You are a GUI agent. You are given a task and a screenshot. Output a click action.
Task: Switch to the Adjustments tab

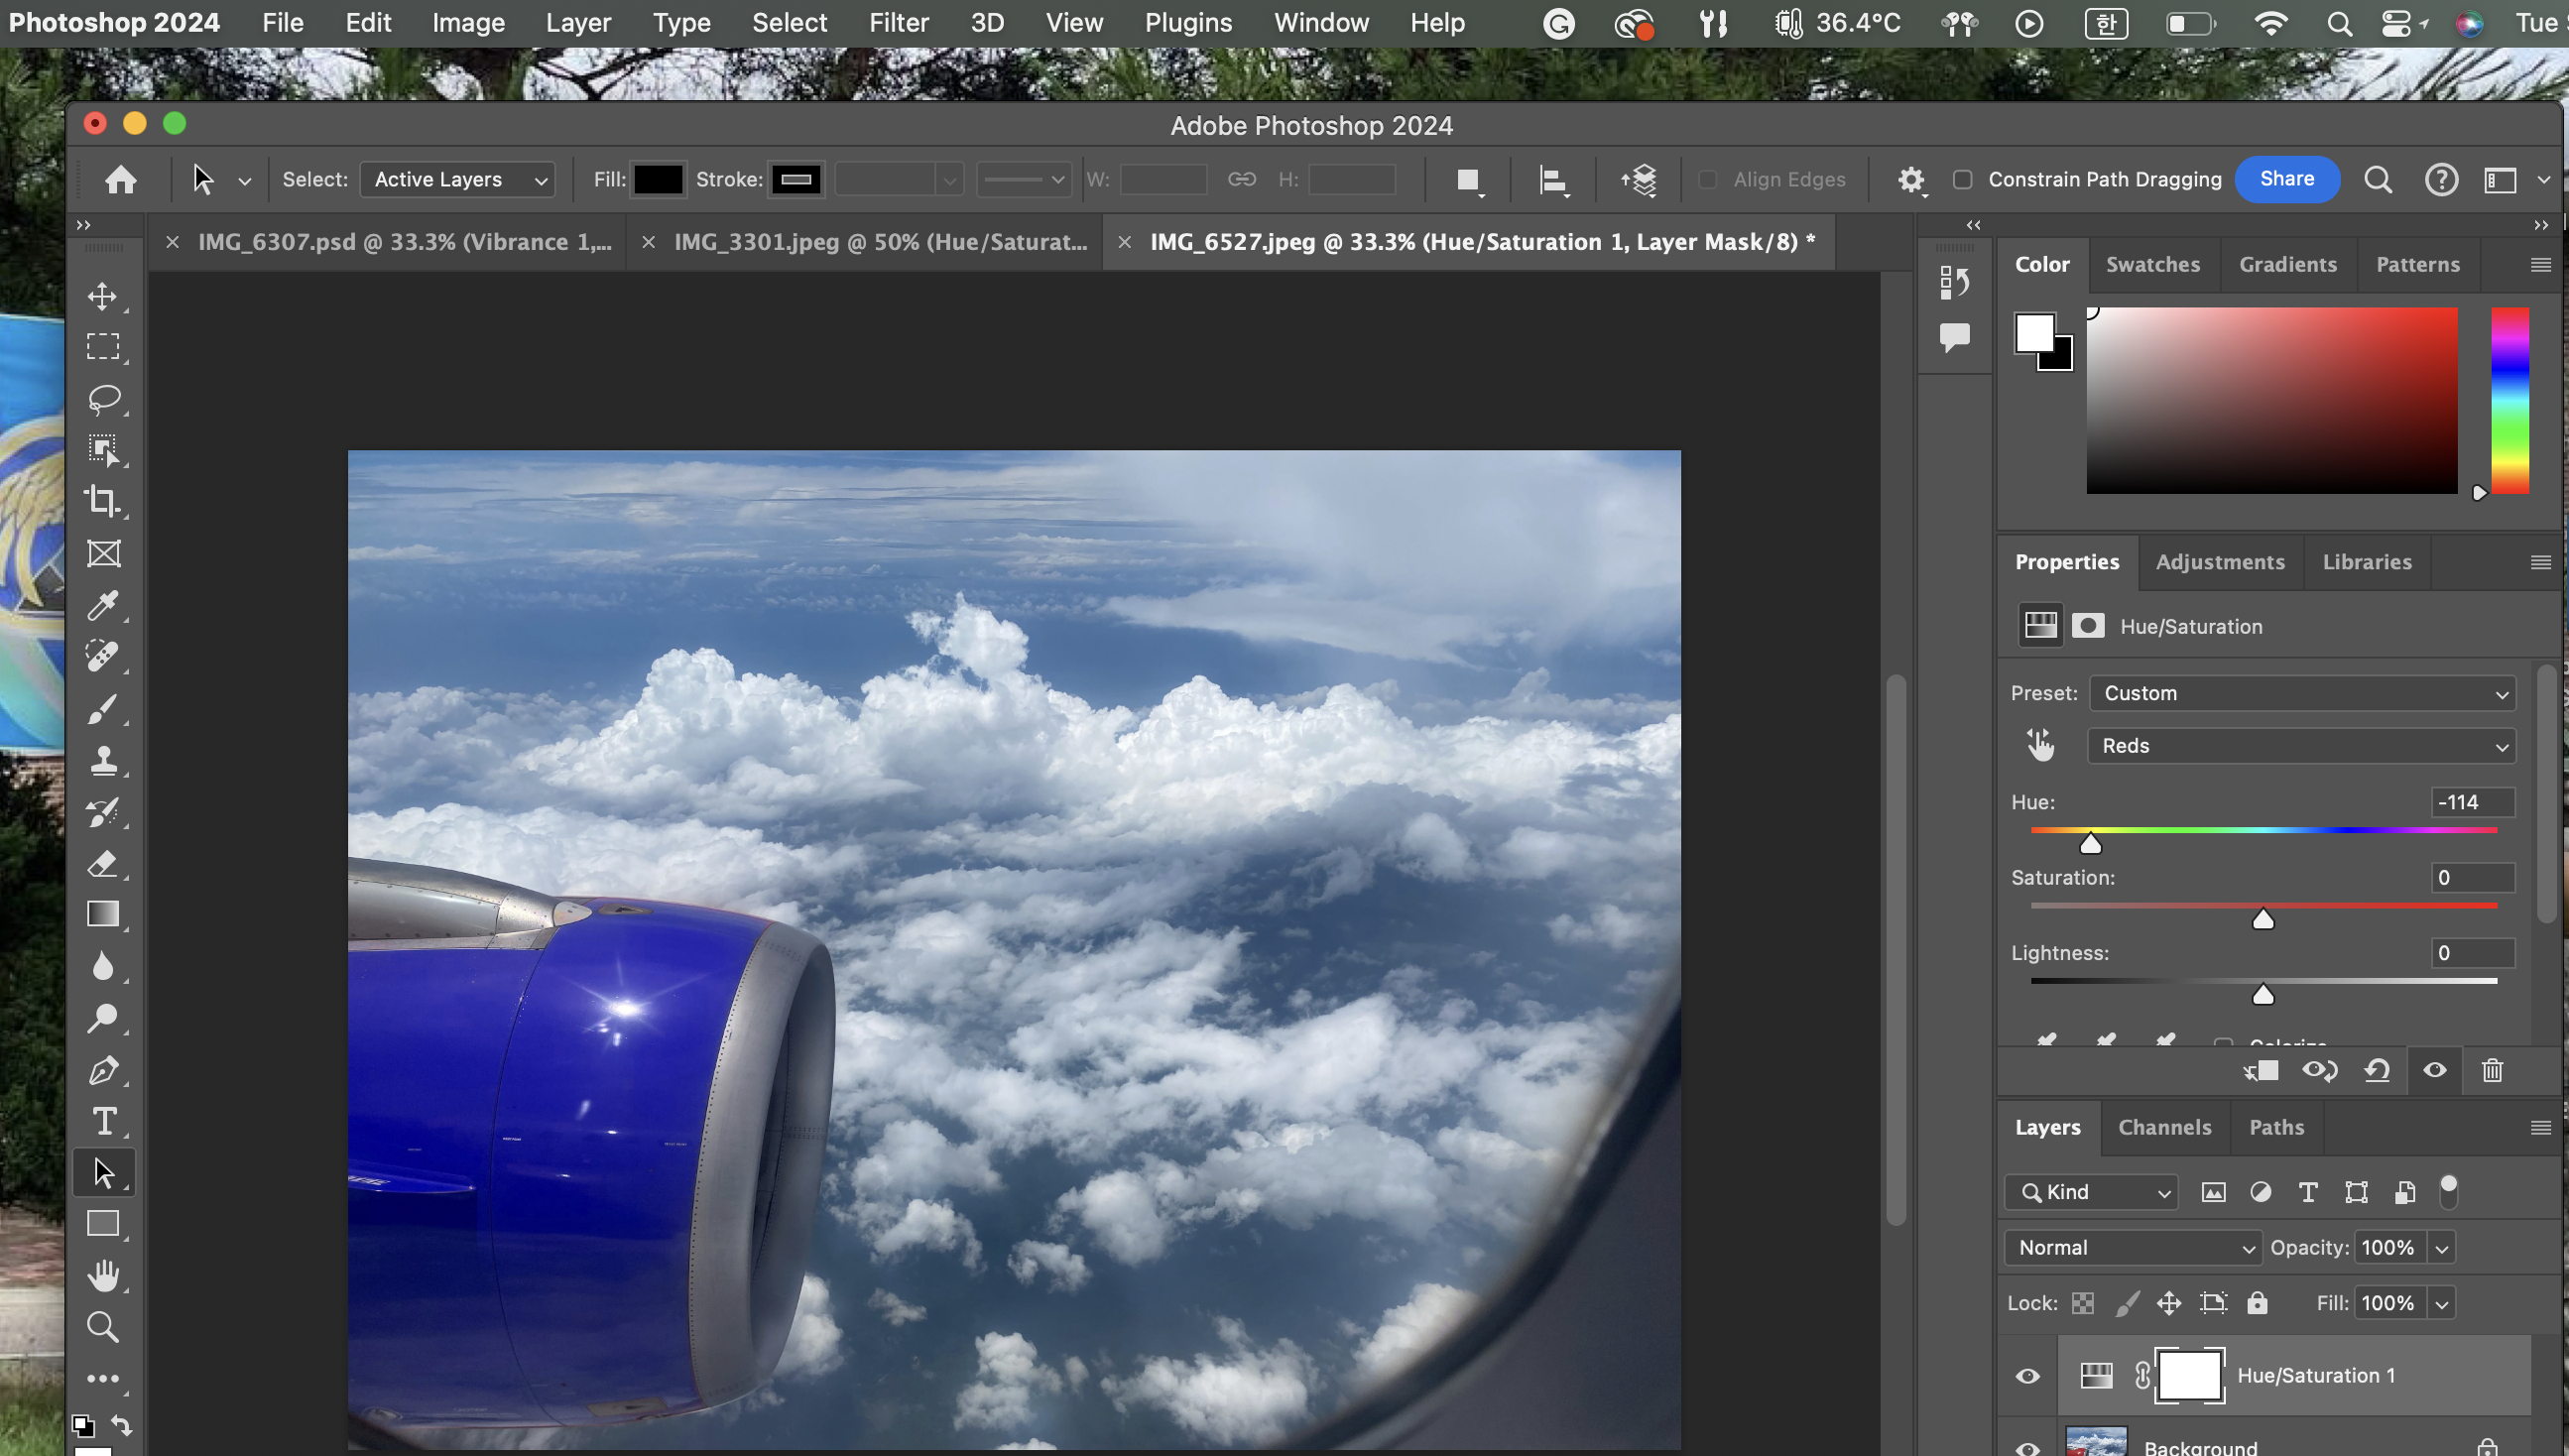[x=2219, y=562]
